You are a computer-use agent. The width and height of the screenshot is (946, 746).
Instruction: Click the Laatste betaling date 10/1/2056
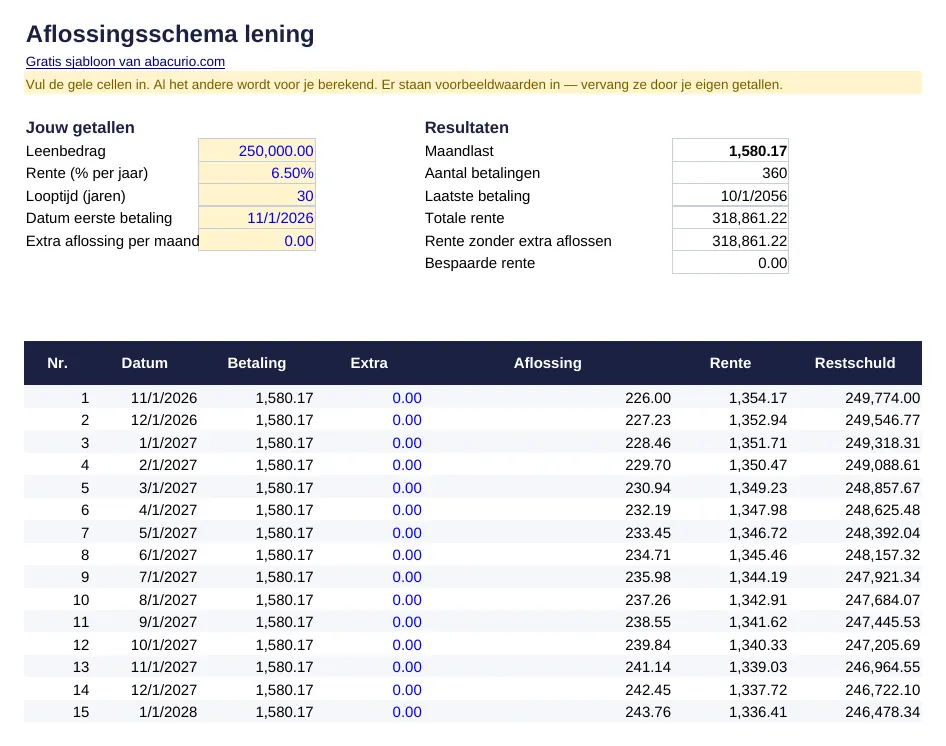point(730,196)
